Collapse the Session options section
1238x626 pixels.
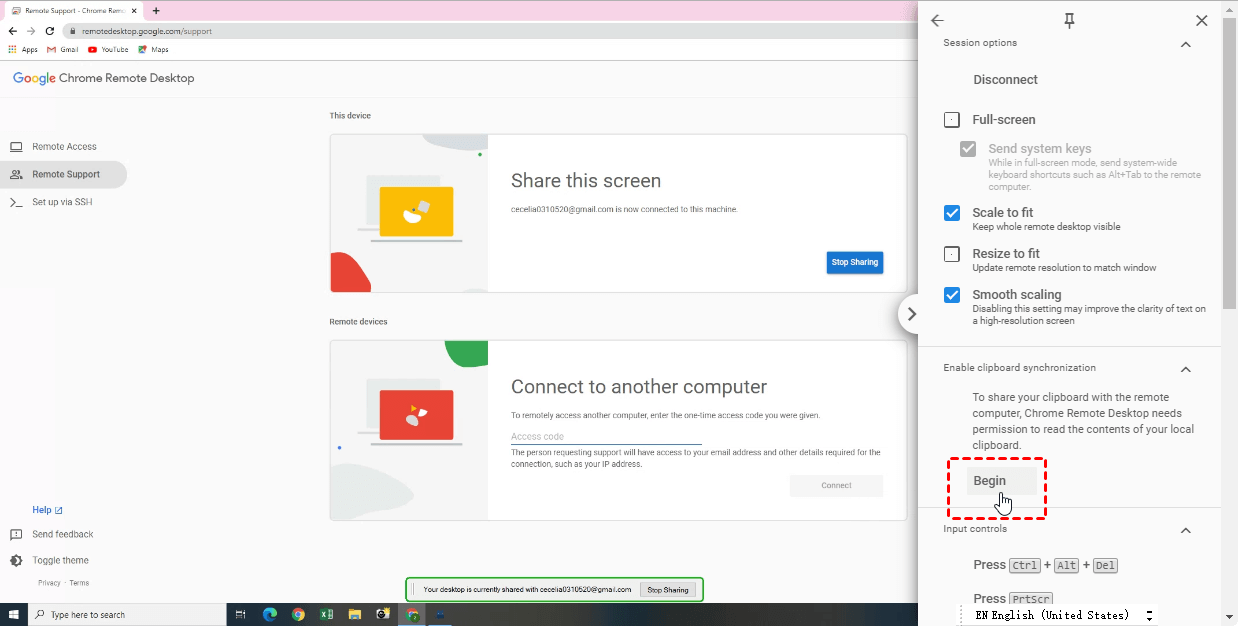1186,44
